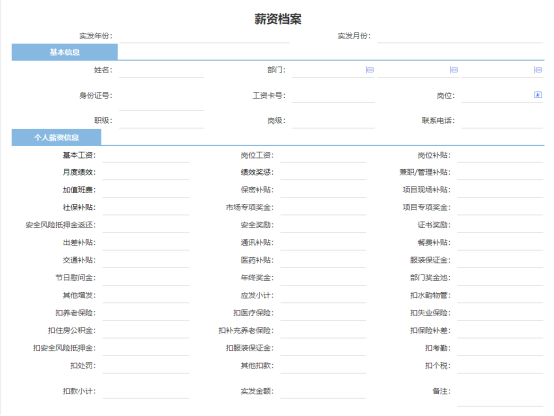Focus the 月度绩效 field
This screenshot has width=554, height=416.
tap(146, 173)
